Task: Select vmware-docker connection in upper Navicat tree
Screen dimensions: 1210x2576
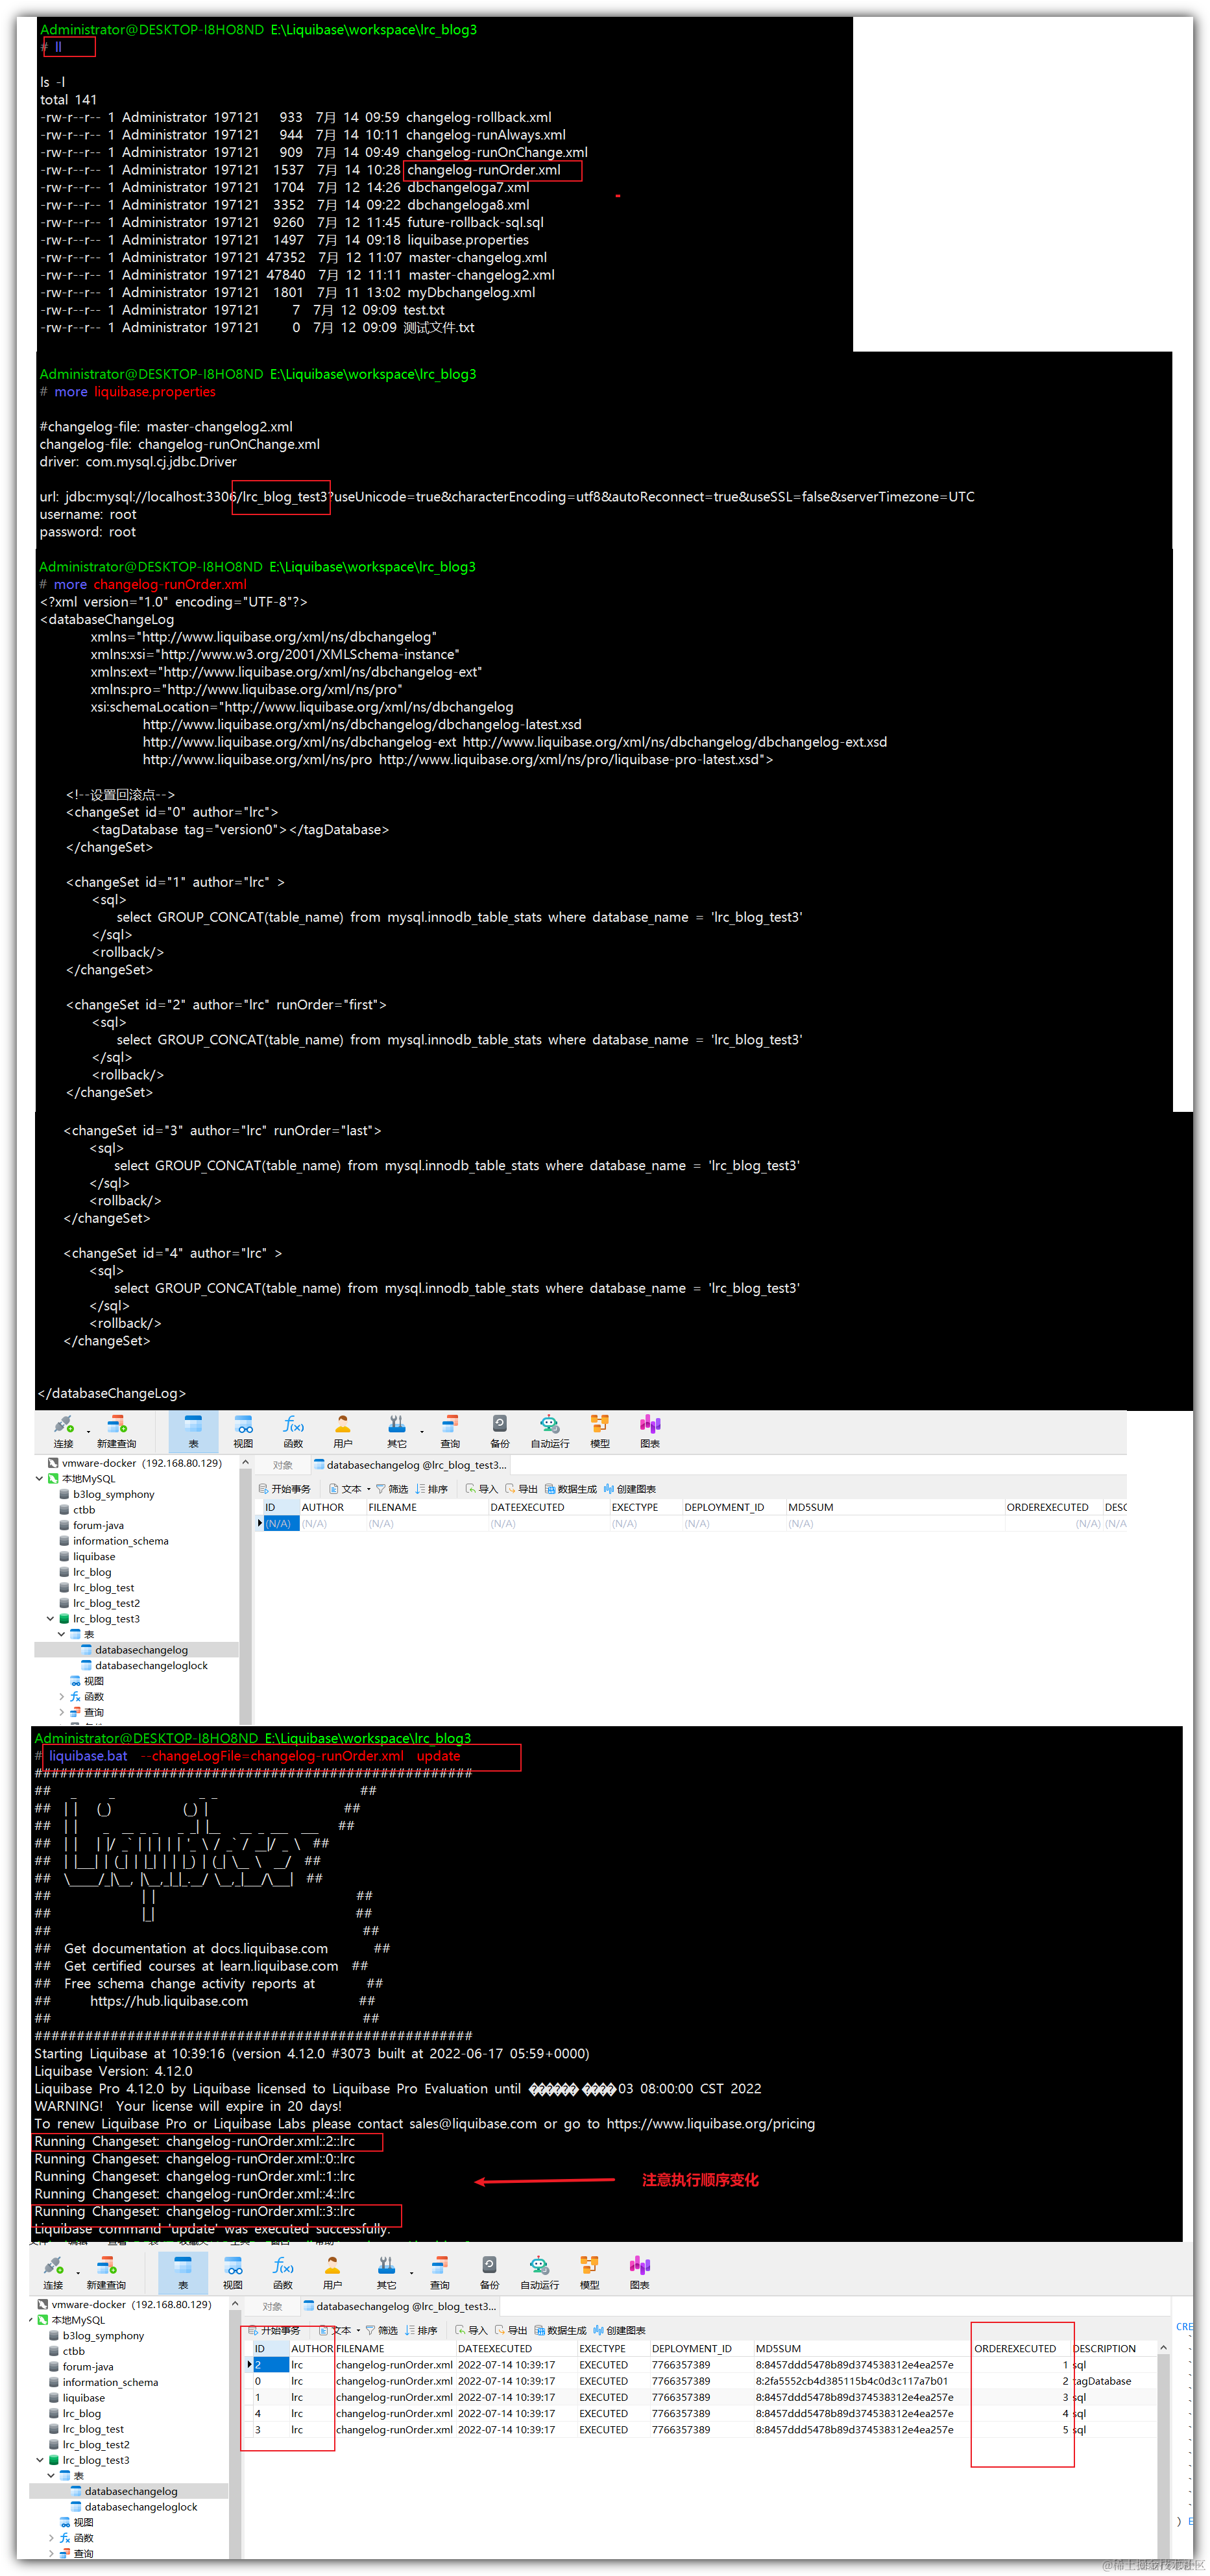Action: 135,1462
